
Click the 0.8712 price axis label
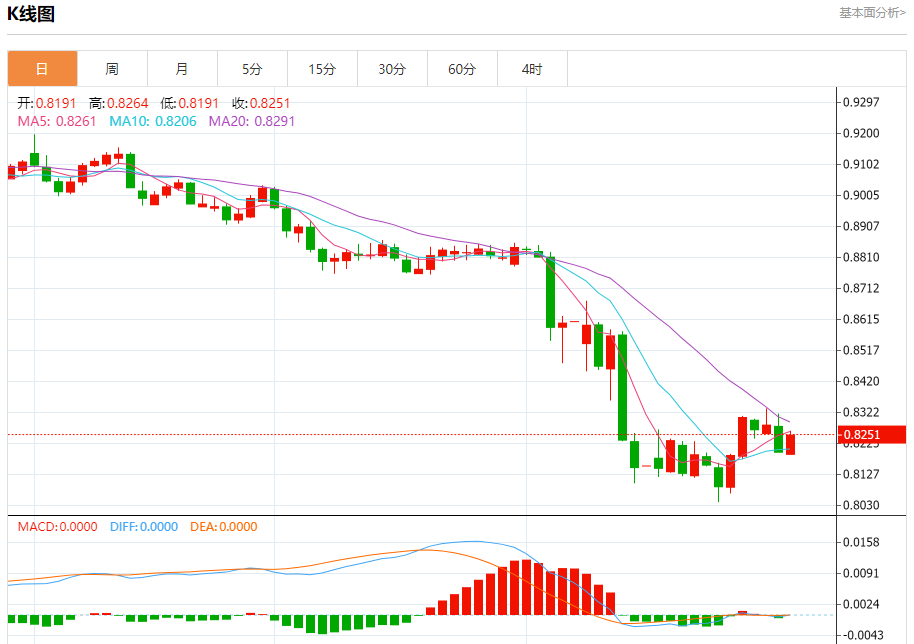pos(861,288)
